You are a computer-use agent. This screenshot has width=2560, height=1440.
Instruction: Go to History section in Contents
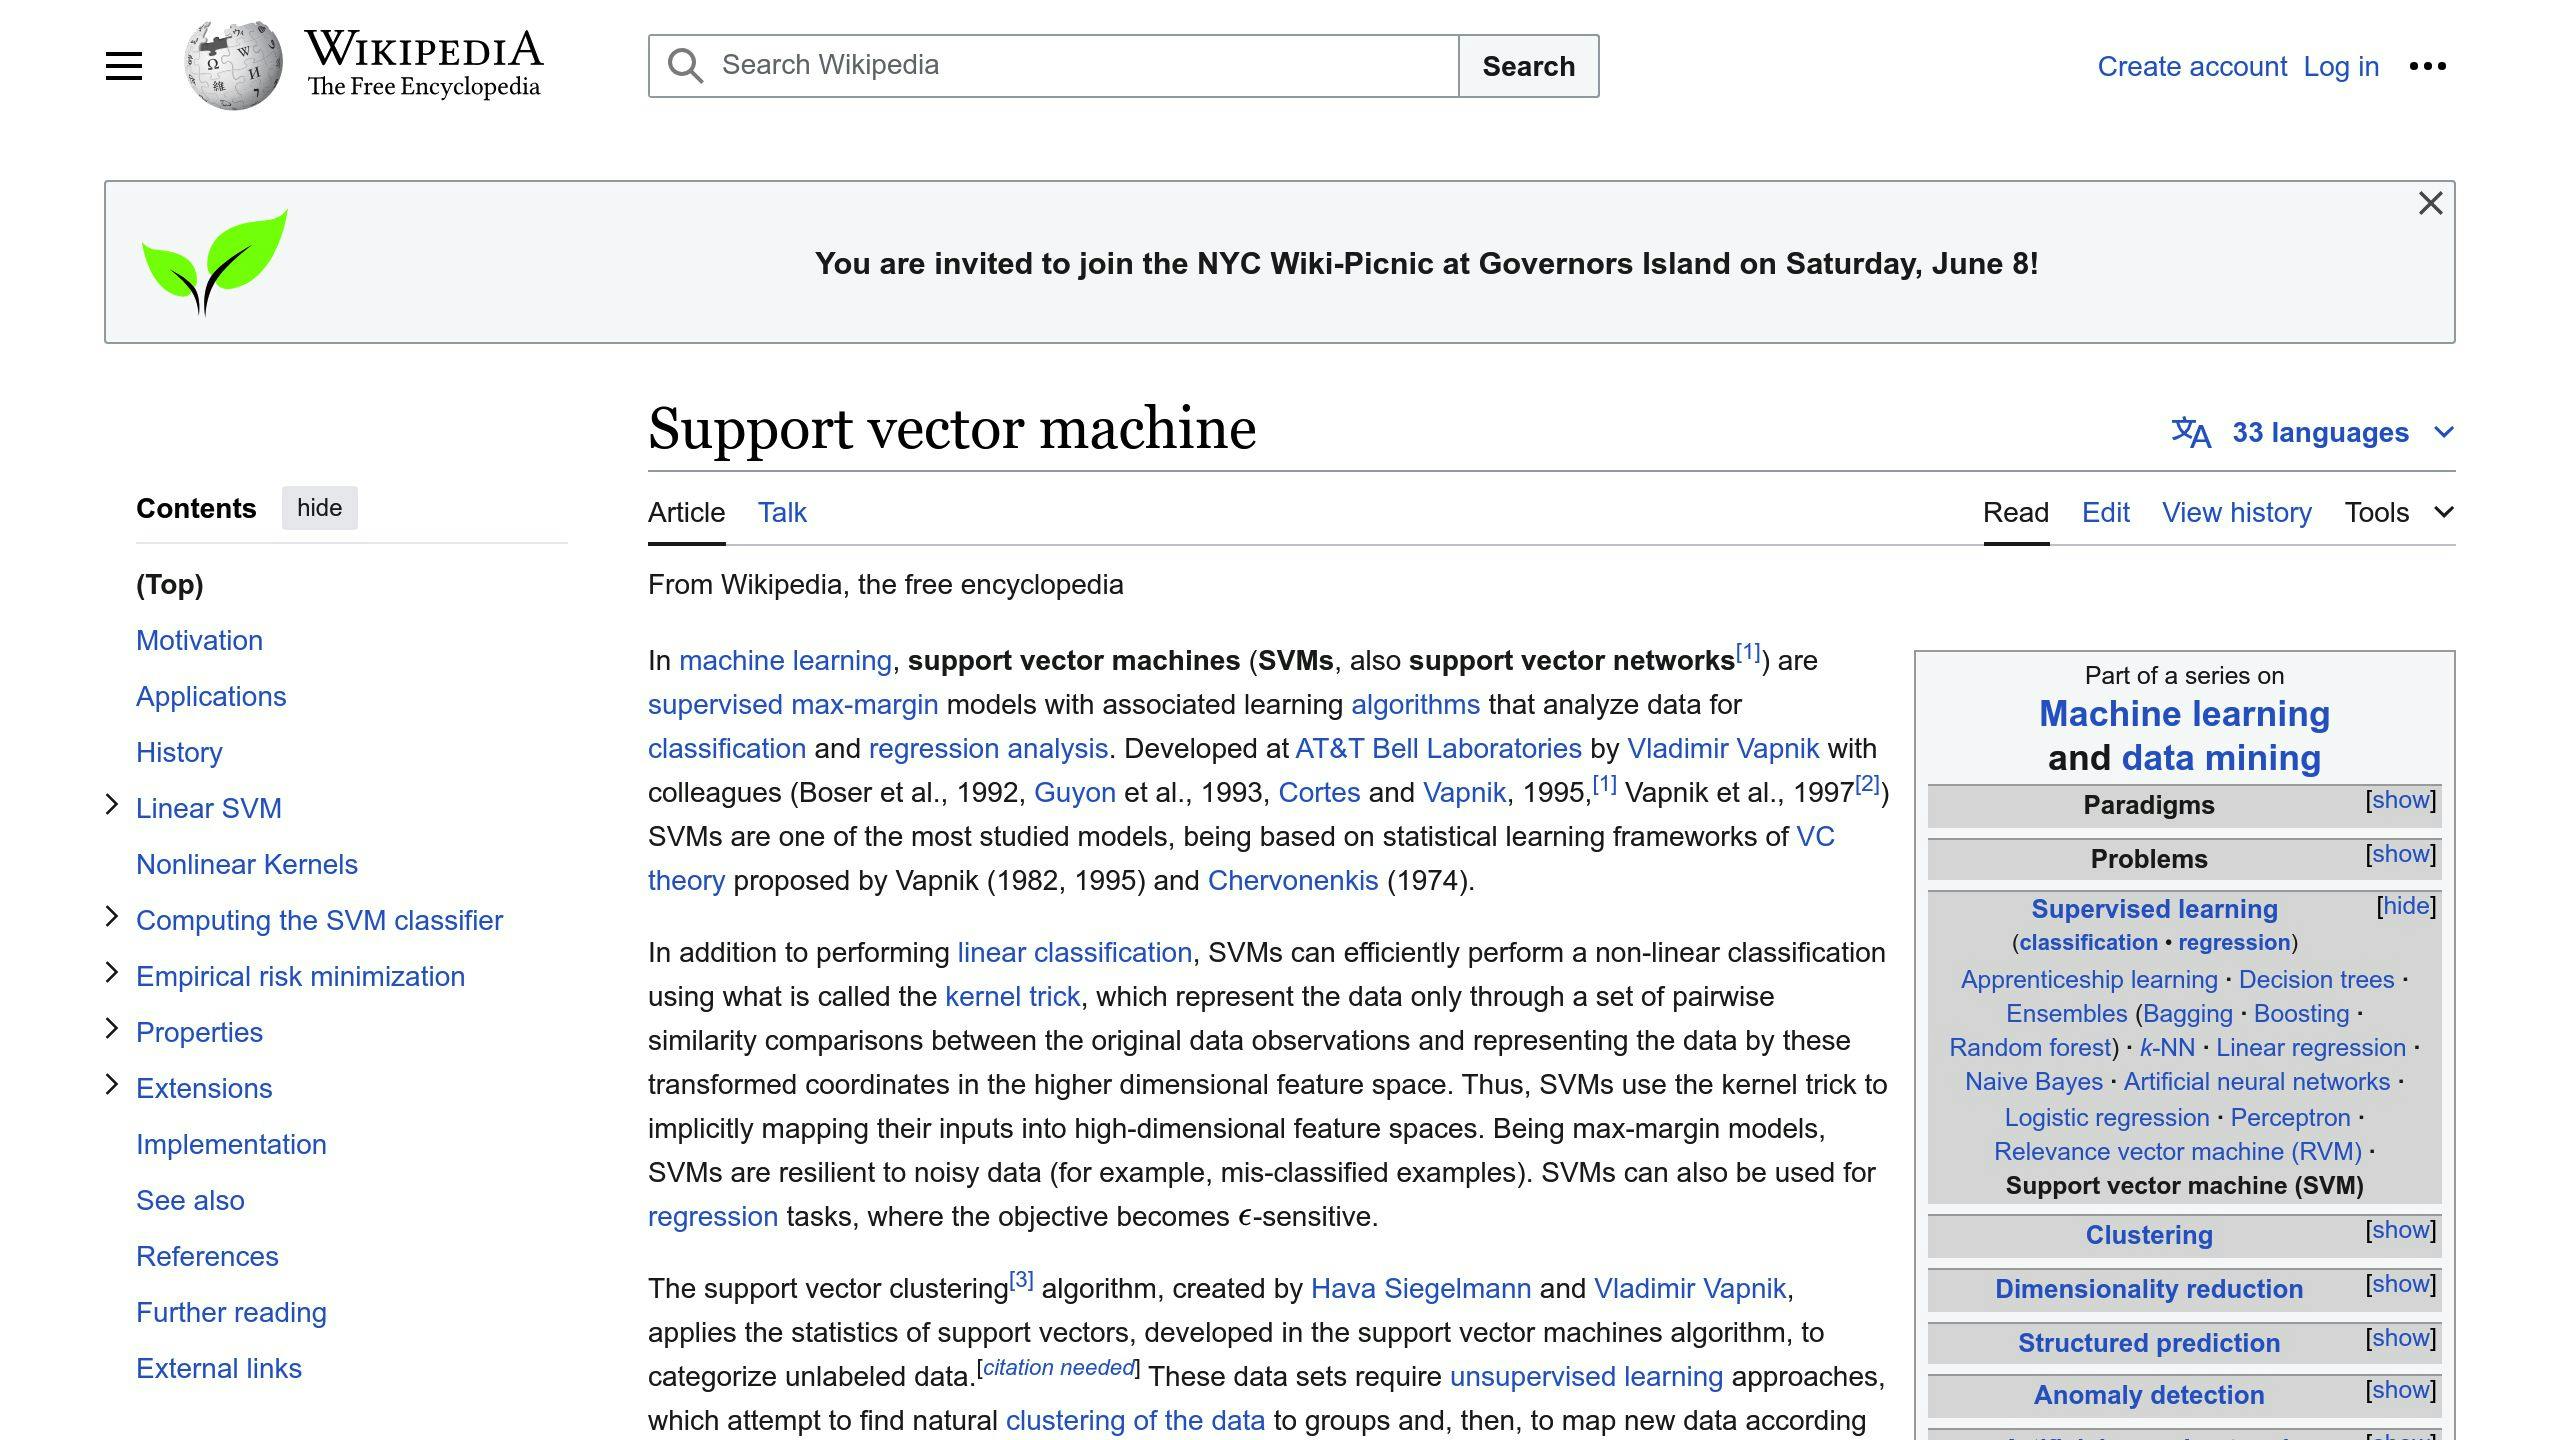coord(179,752)
